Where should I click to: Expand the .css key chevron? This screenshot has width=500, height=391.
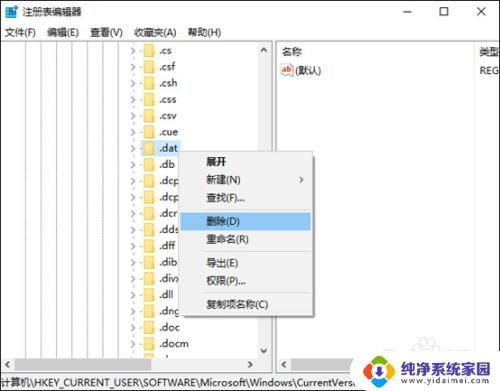133,99
